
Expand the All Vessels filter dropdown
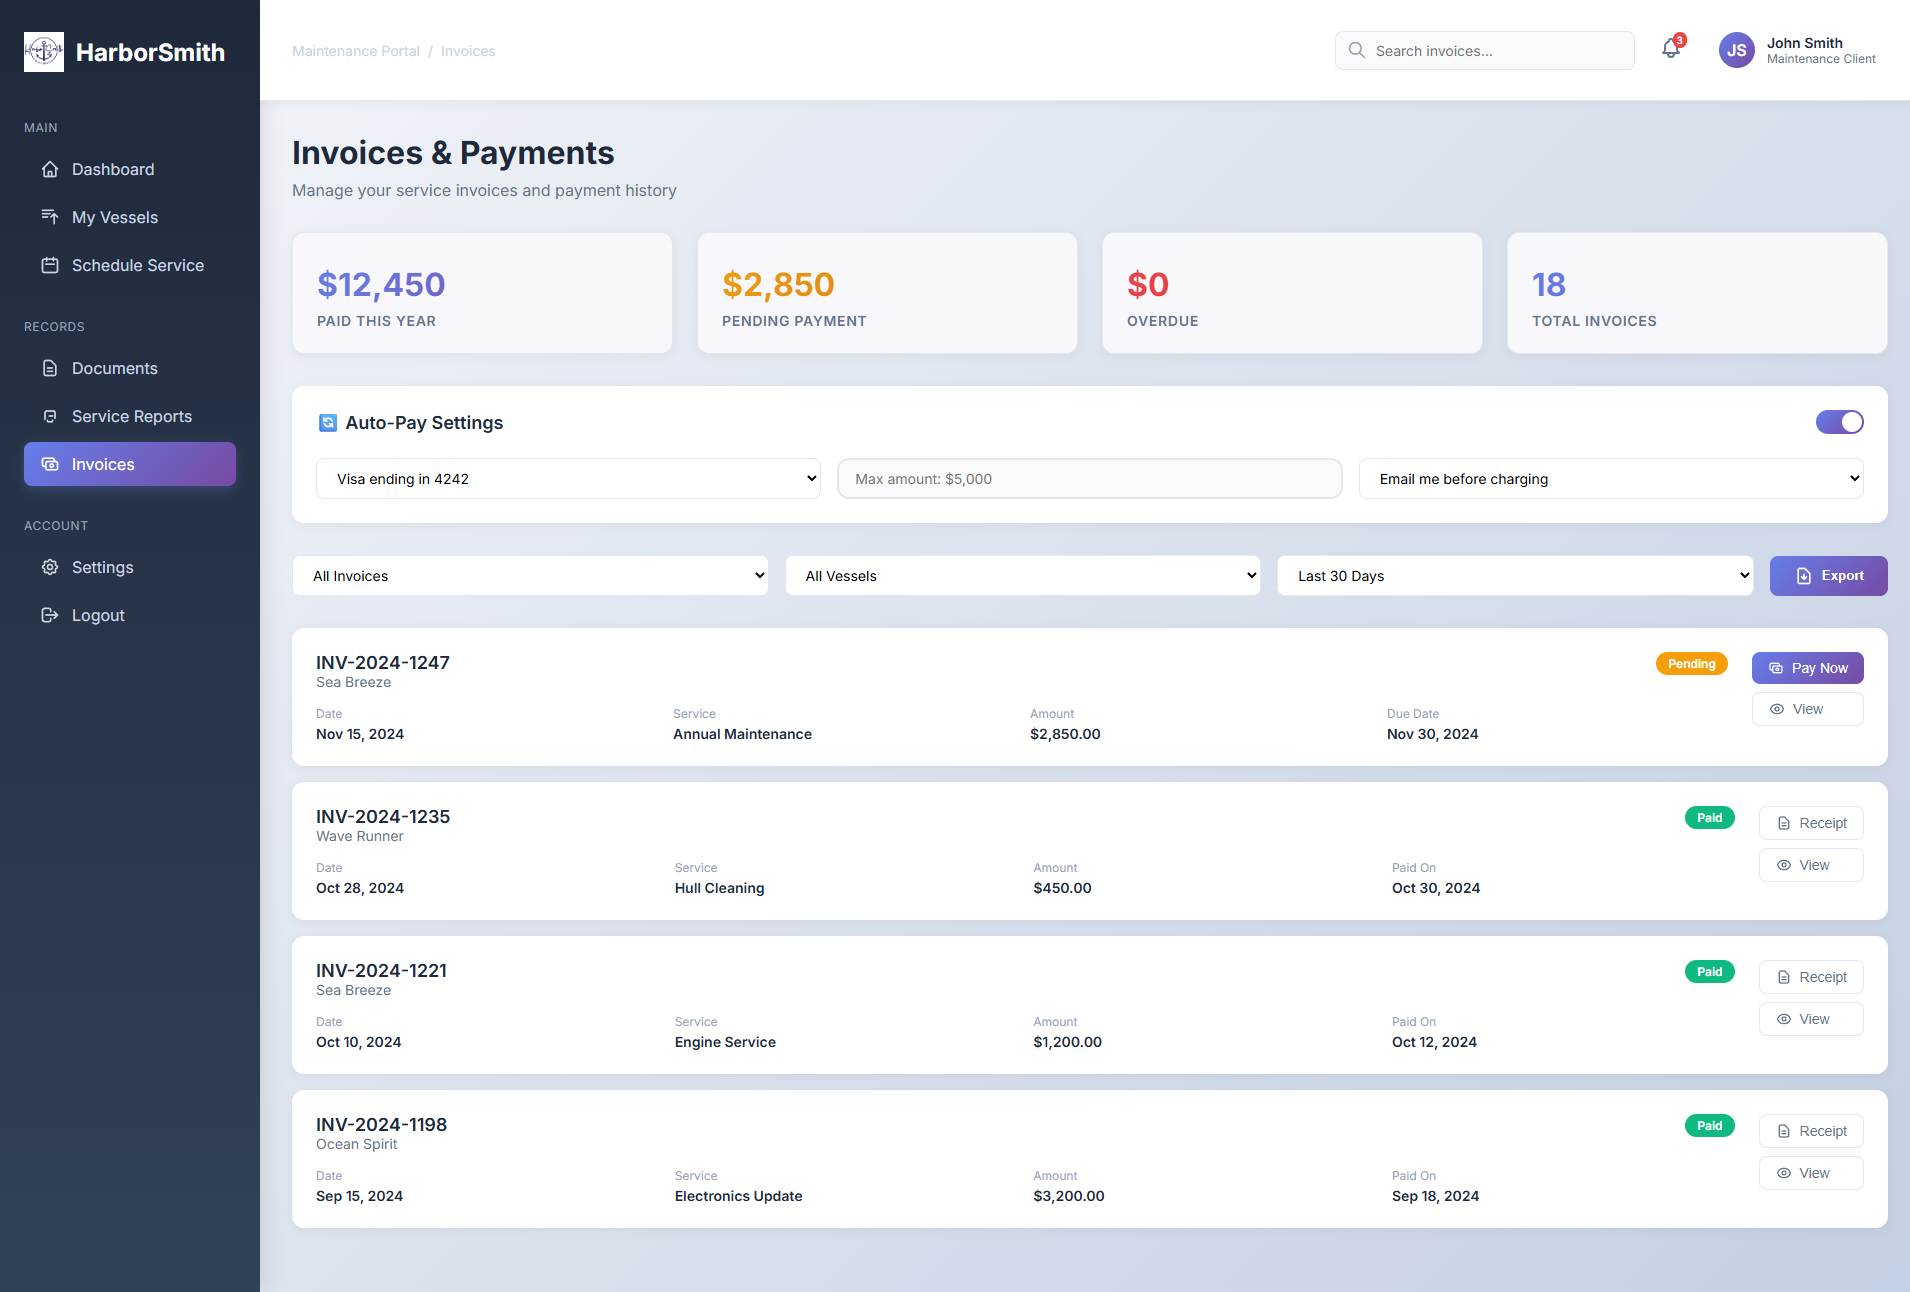click(1022, 576)
